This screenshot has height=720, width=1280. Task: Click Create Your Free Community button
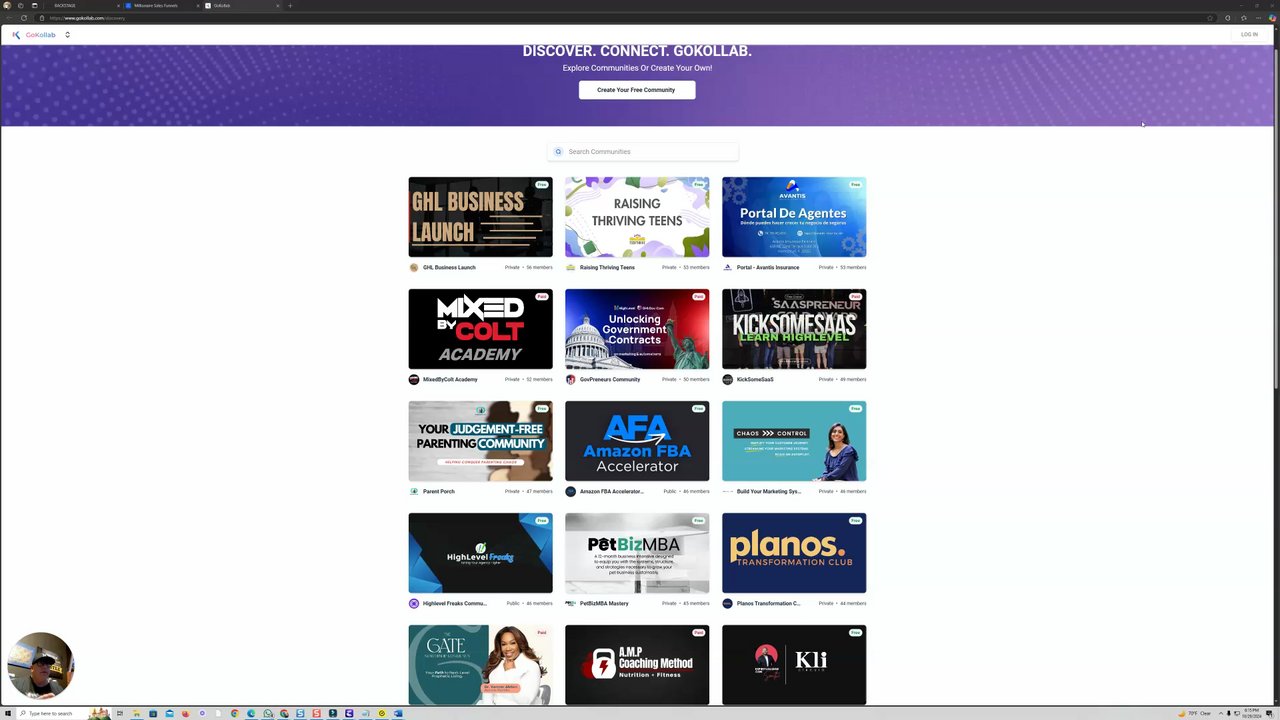coord(636,90)
